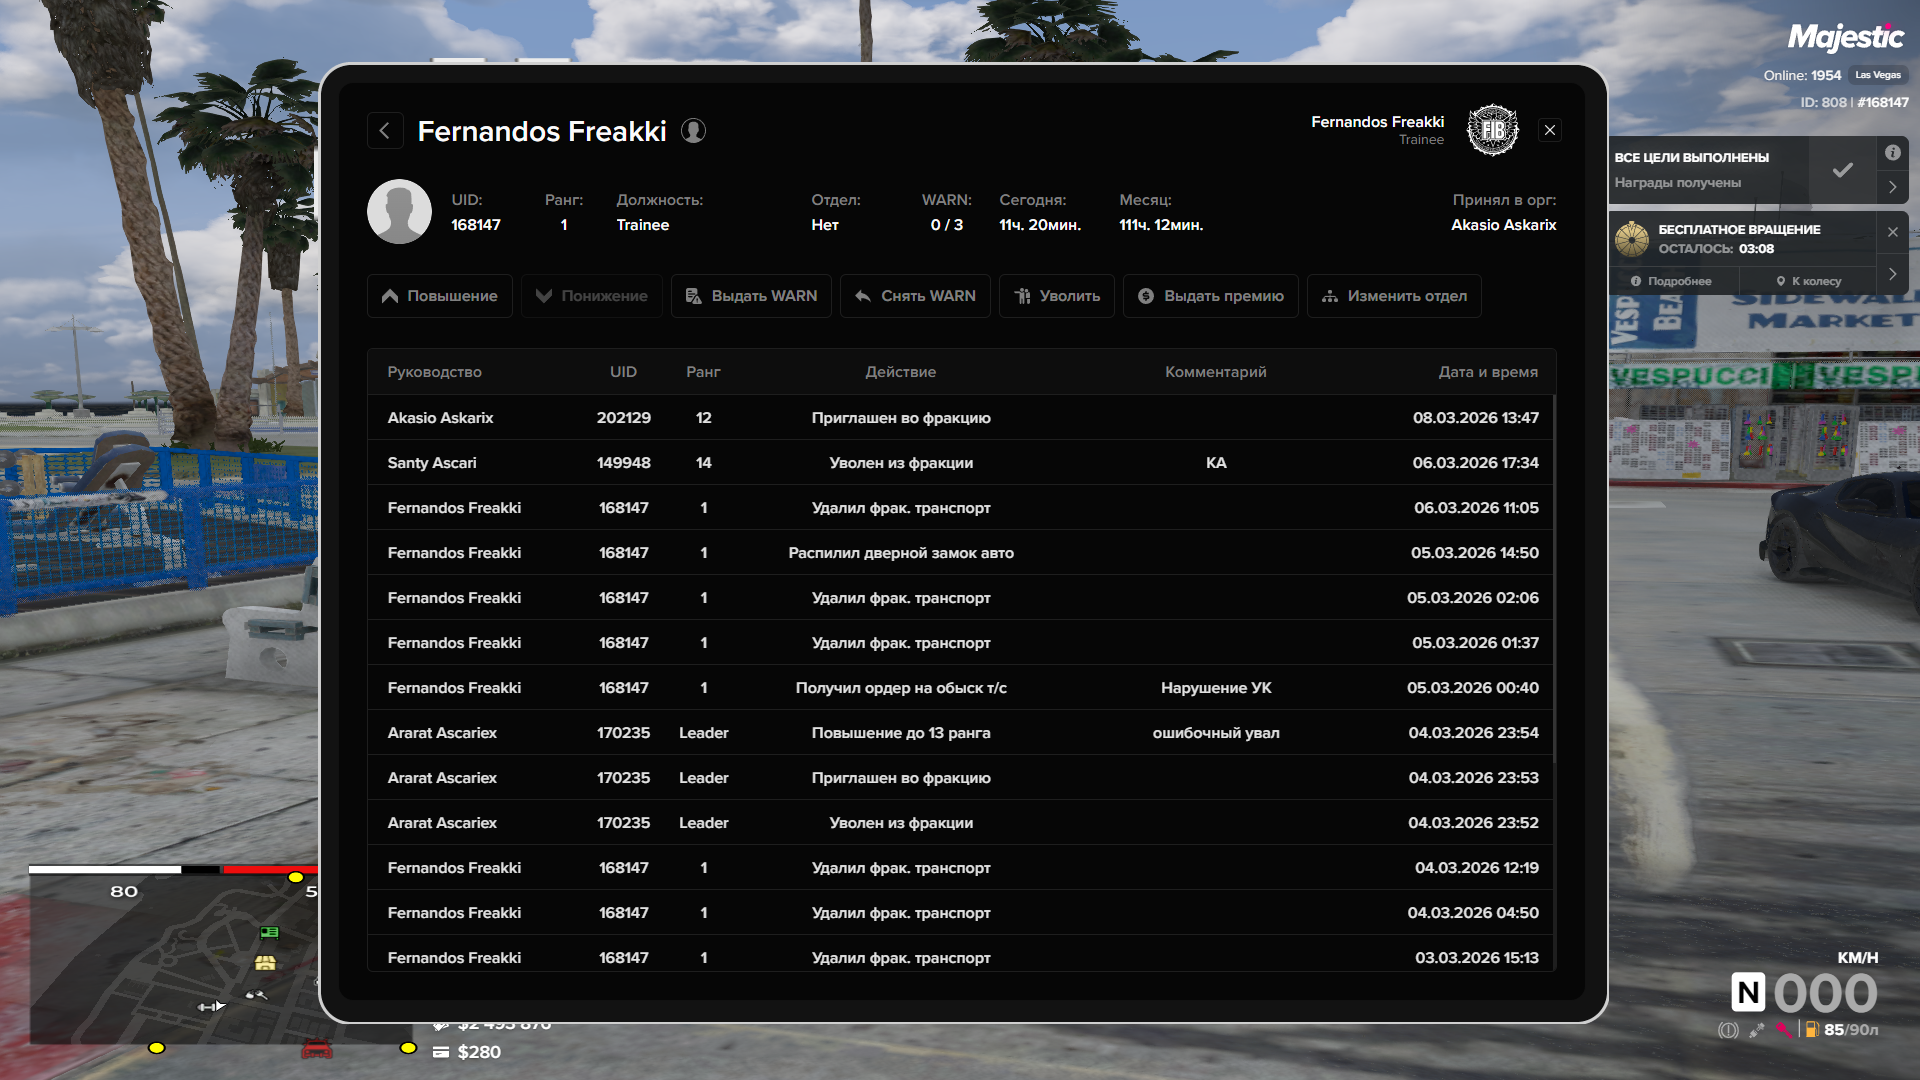Image resolution: width=1920 pixels, height=1080 pixels.
Task: Click the info icon in the goals panel
Action: (x=1892, y=153)
